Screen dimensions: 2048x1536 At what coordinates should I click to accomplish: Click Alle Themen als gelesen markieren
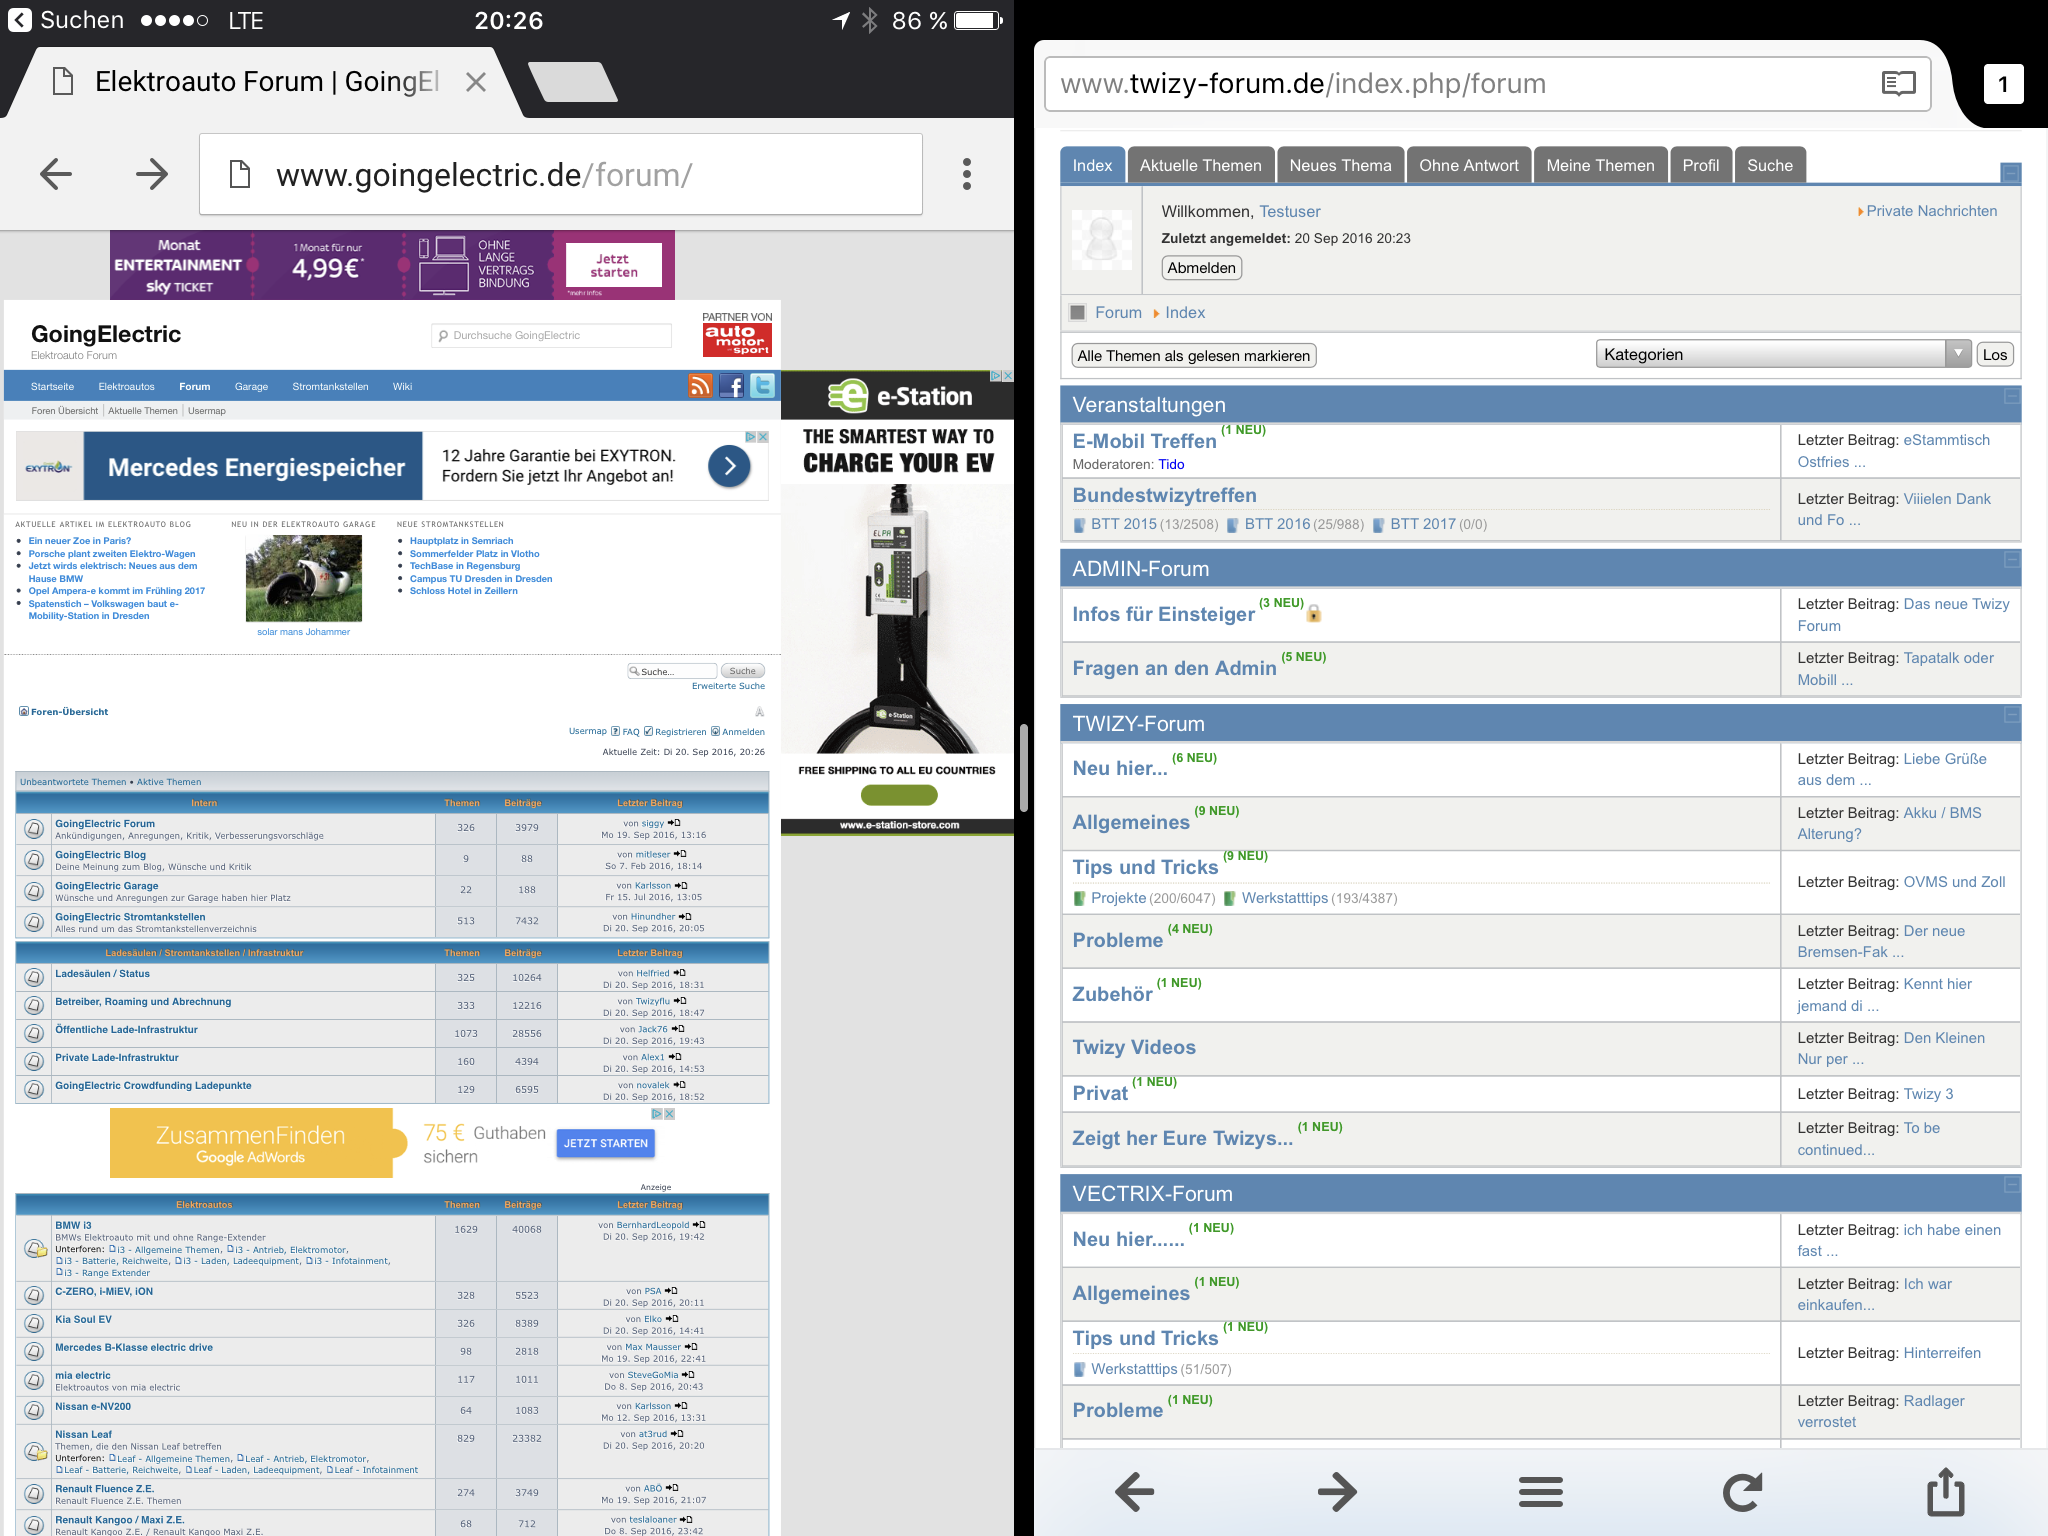[1193, 356]
